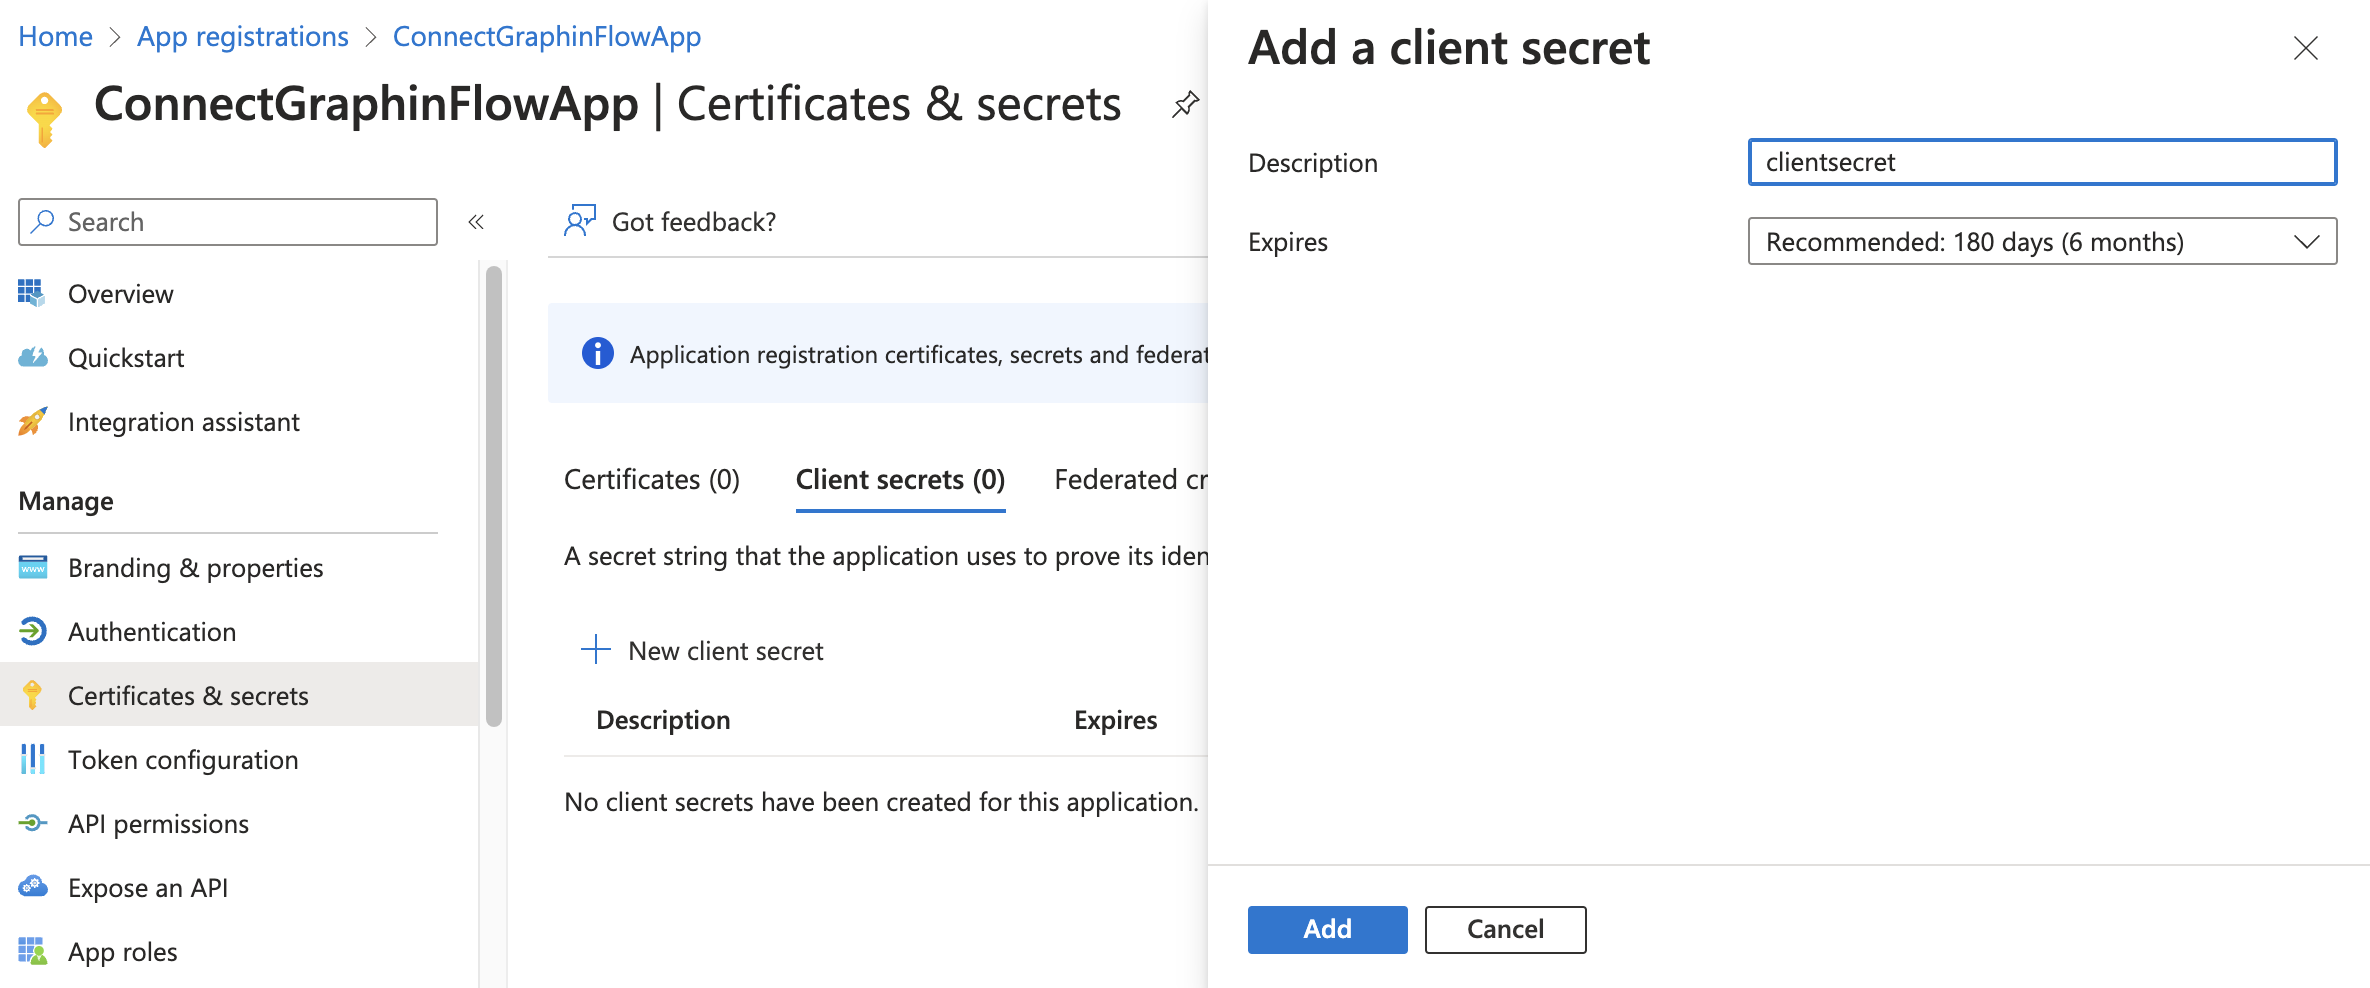Click the Add button

pyautogui.click(x=1327, y=930)
